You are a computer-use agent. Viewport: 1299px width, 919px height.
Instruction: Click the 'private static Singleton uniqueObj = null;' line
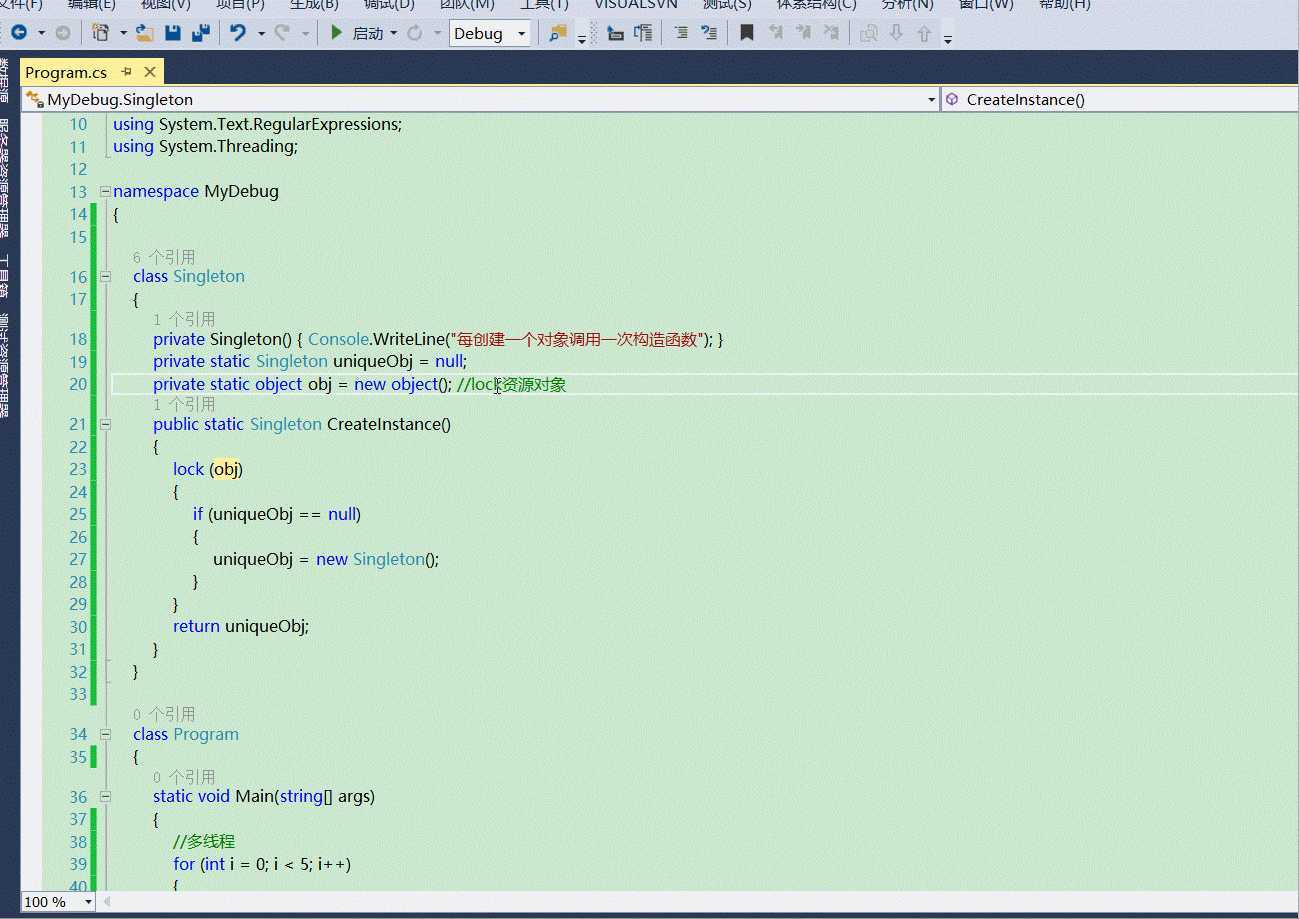coord(310,361)
